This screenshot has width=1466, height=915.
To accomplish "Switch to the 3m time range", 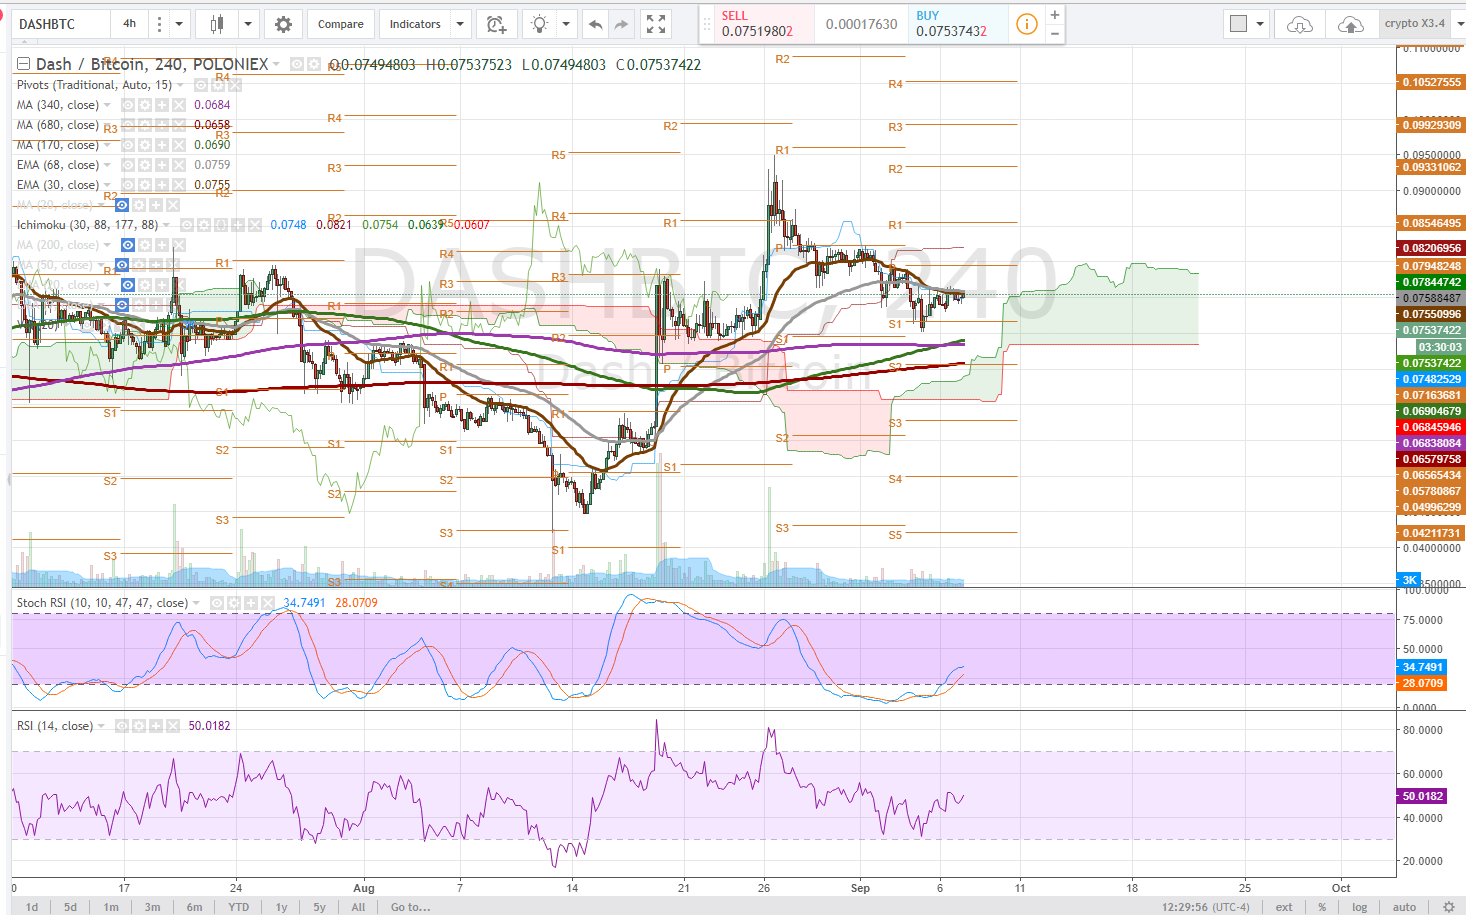I will (152, 907).
